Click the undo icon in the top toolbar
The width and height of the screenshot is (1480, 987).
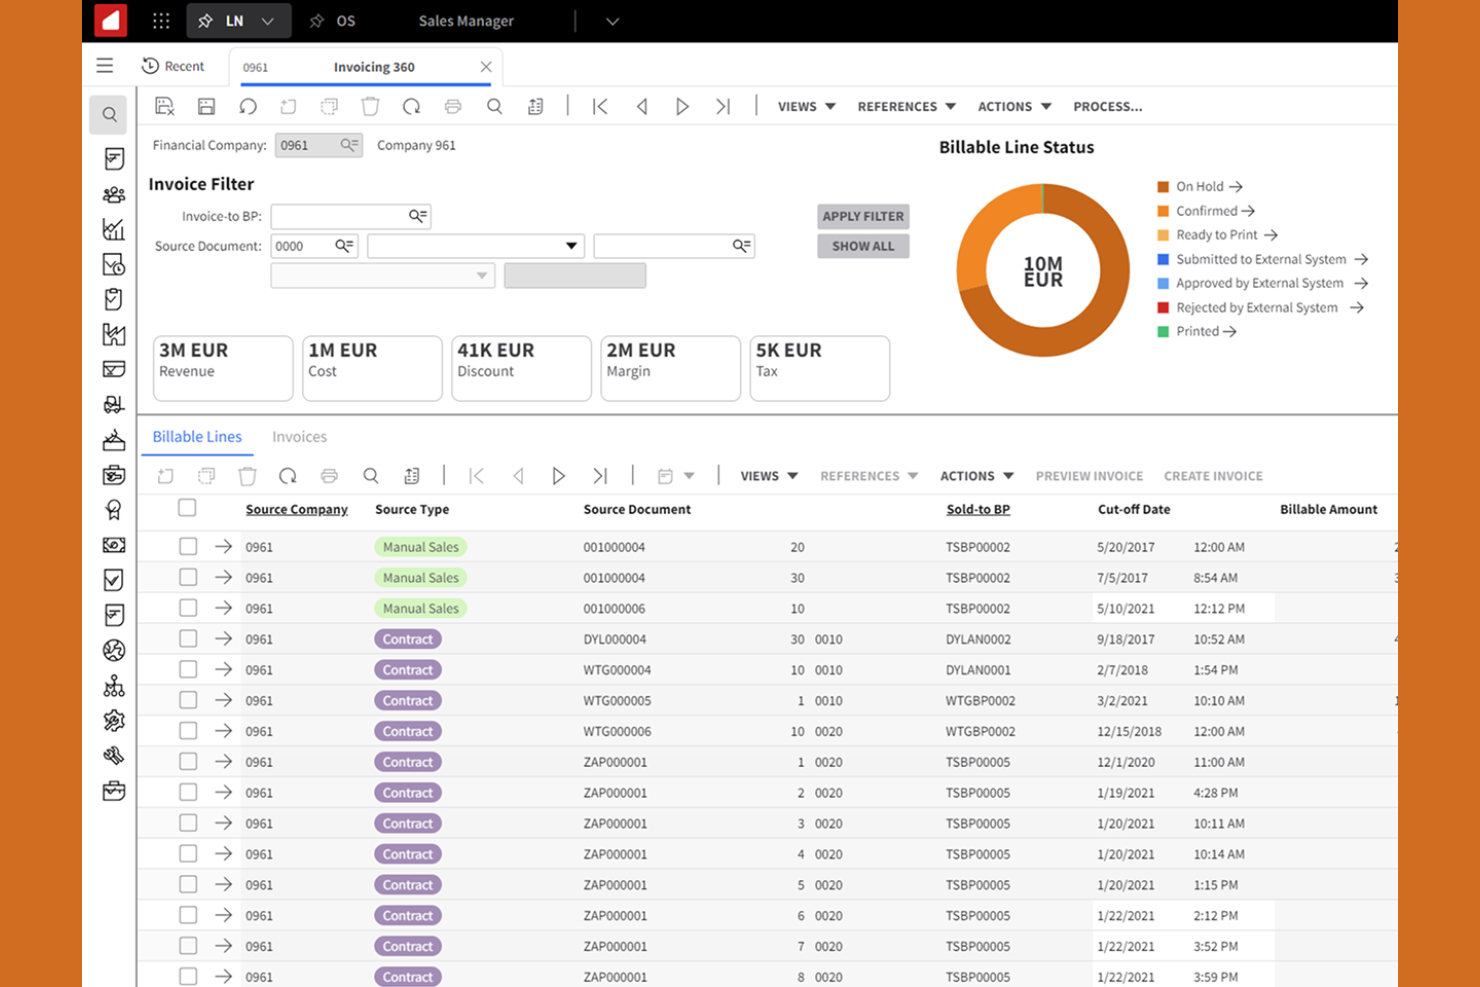[x=248, y=106]
